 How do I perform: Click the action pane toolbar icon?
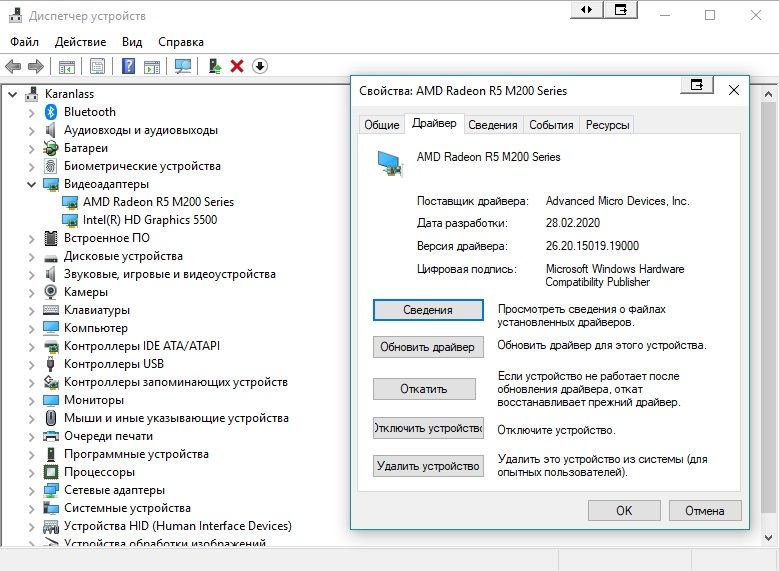click(152, 66)
